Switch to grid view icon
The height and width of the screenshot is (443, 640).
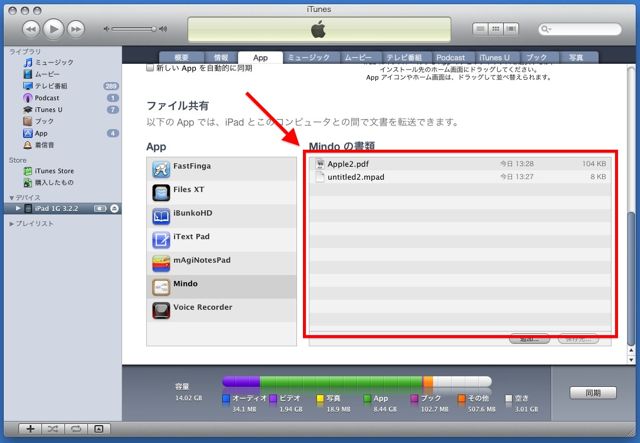(x=496, y=29)
